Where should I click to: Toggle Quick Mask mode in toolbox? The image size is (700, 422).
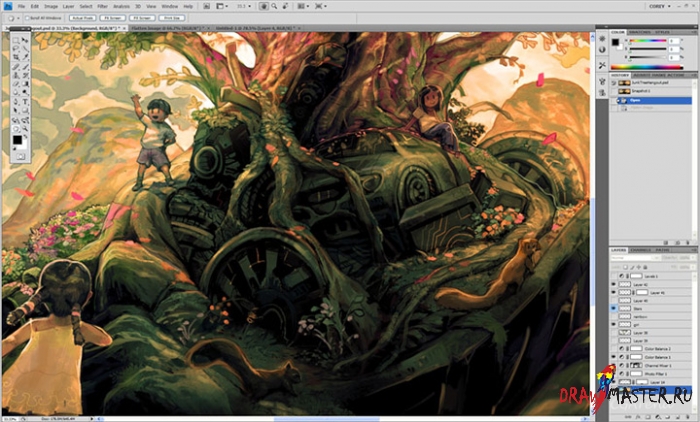21,156
